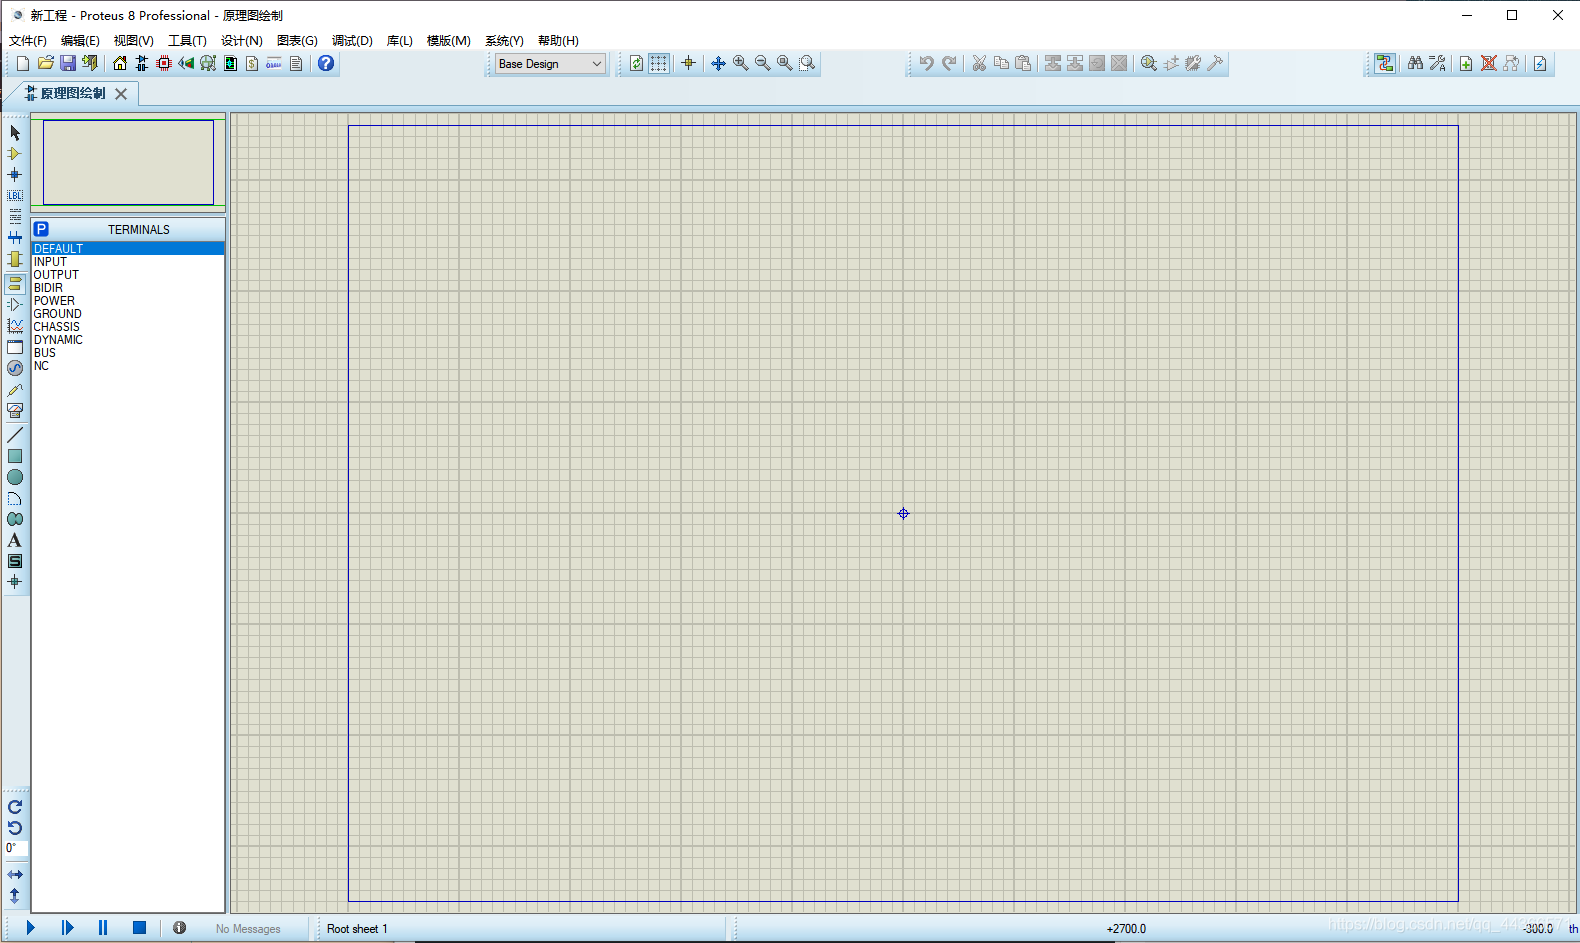Select the 2D Graphics Symbols tool
The image size is (1580, 943).
pos(15,561)
